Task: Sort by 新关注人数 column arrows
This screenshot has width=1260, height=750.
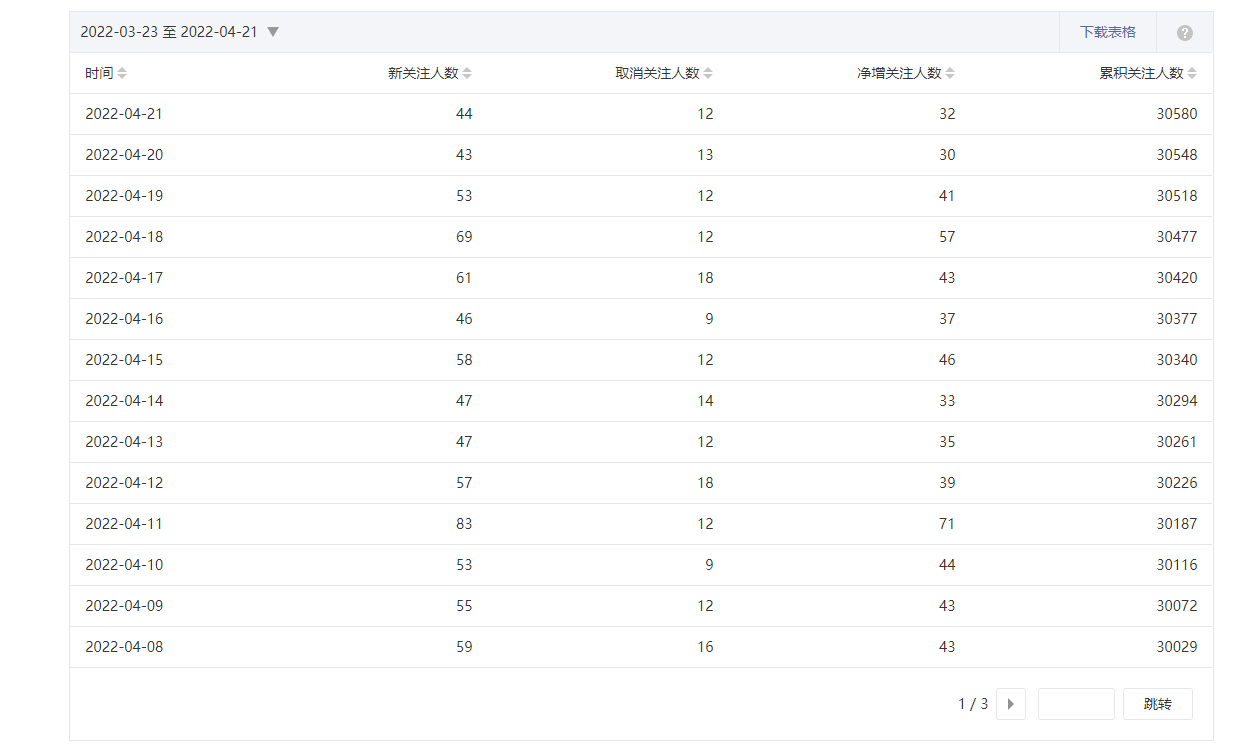Action: pos(467,74)
